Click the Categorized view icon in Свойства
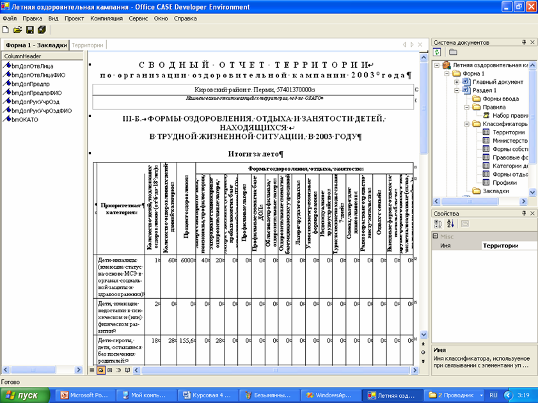 click(438, 224)
